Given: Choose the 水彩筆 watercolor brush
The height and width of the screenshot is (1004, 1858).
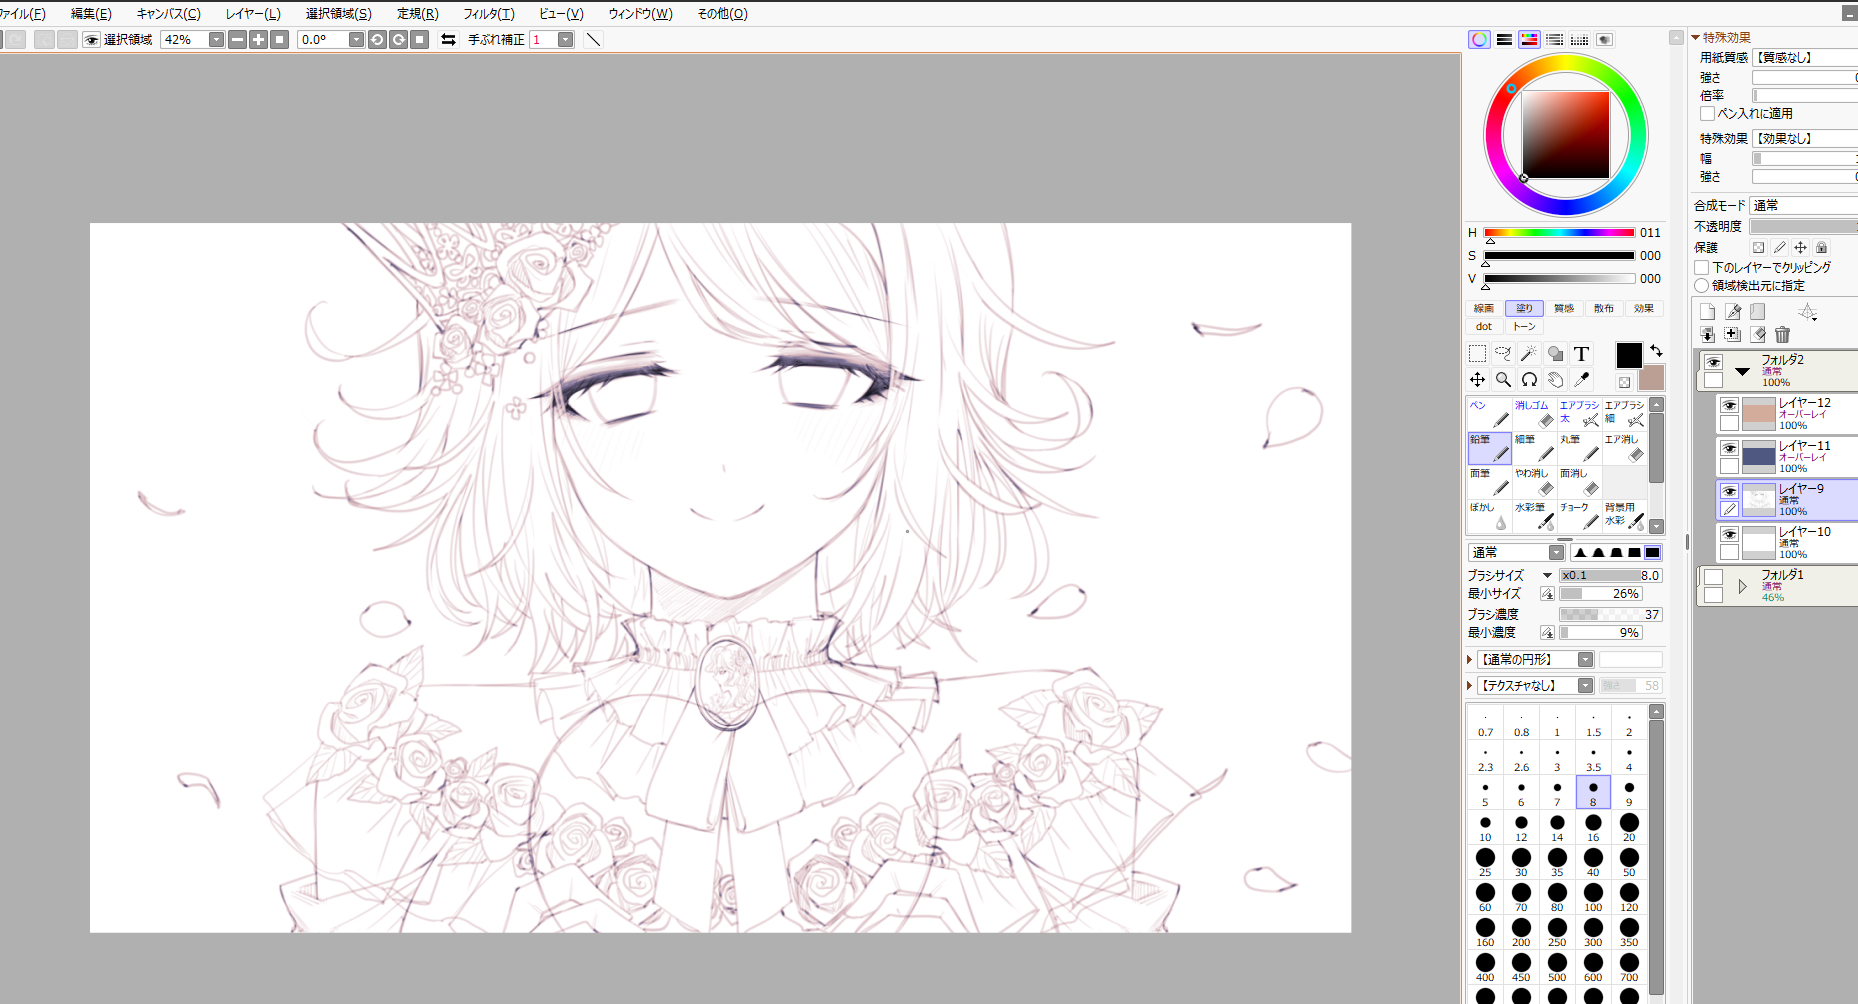Looking at the screenshot, I should click(x=1534, y=516).
